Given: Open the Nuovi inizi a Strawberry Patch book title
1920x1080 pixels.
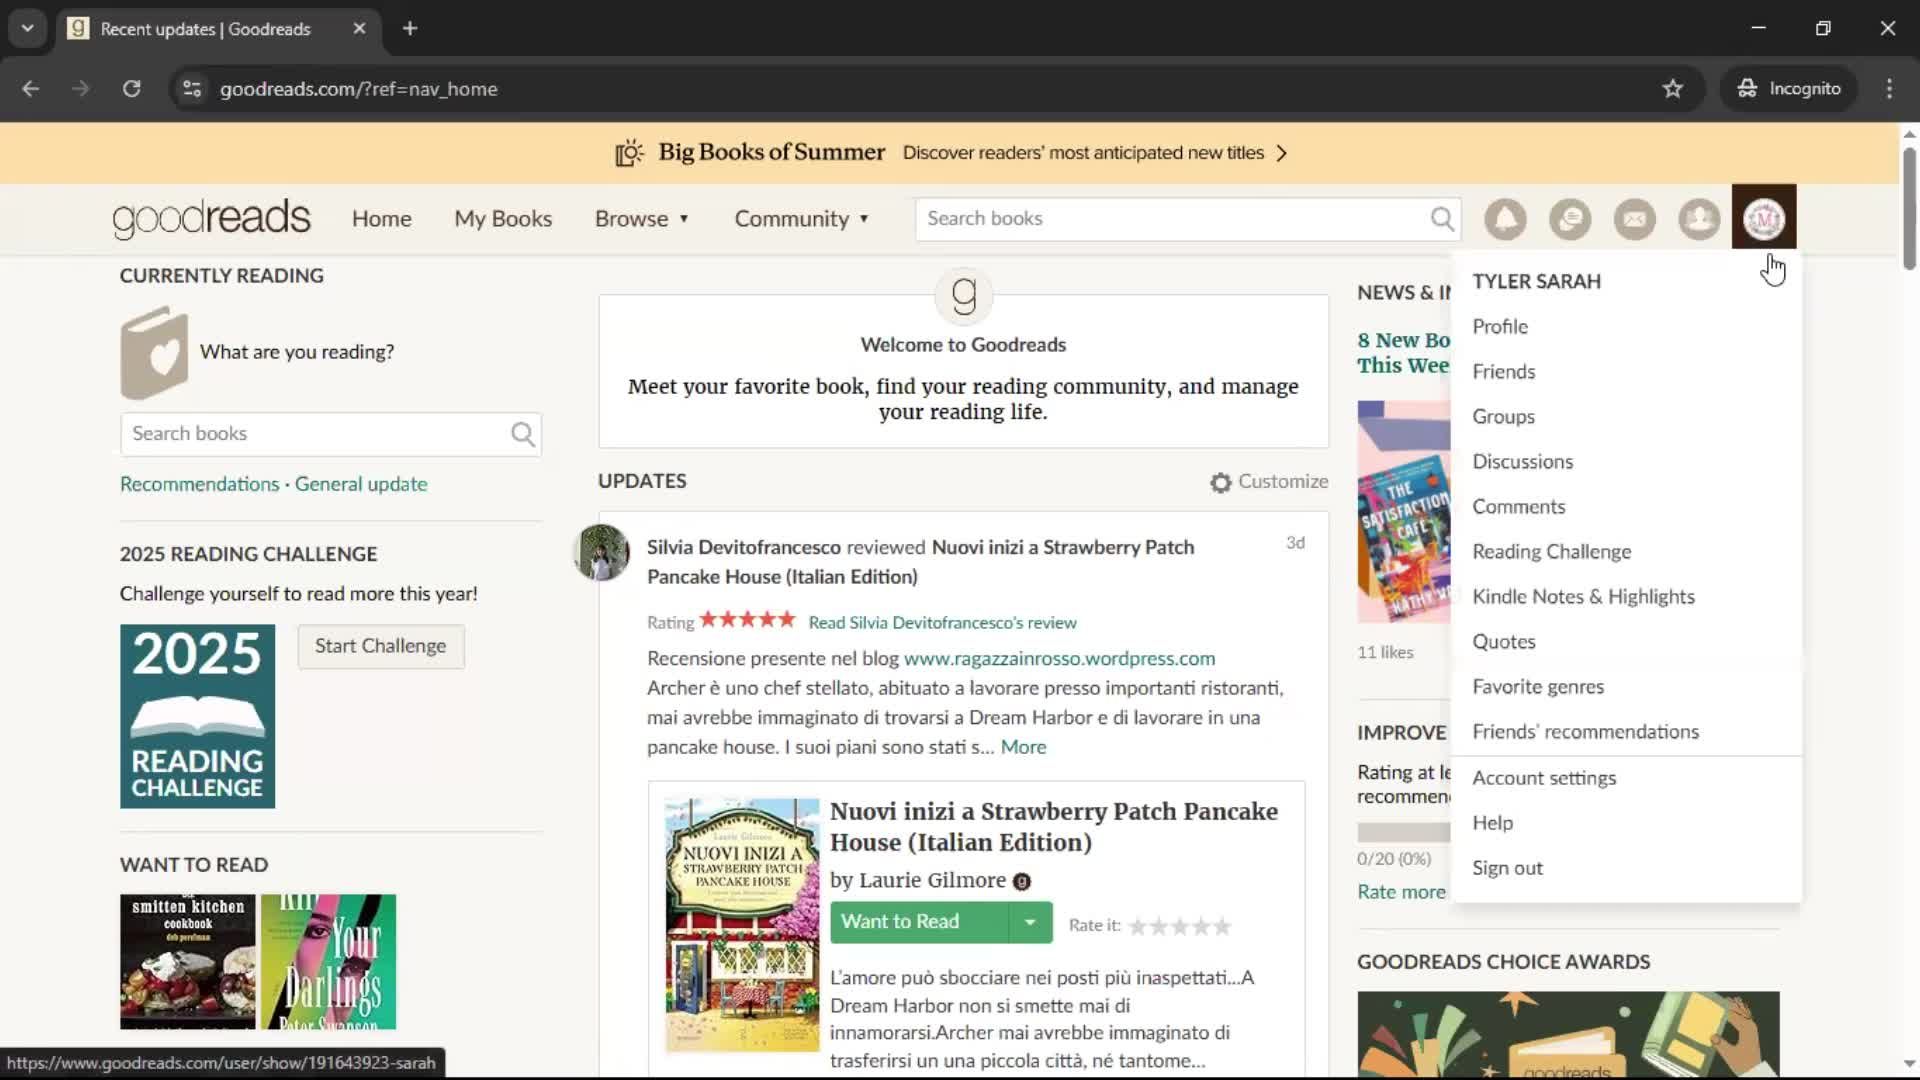Looking at the screenshot, I should 1053,827.
